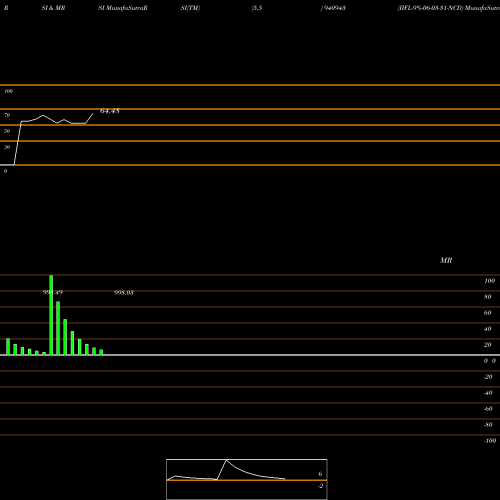The height and width of the screenshot is (500, 500).
Task: Select the 70 level on RSI axis
Action: [x=7, y=115]
